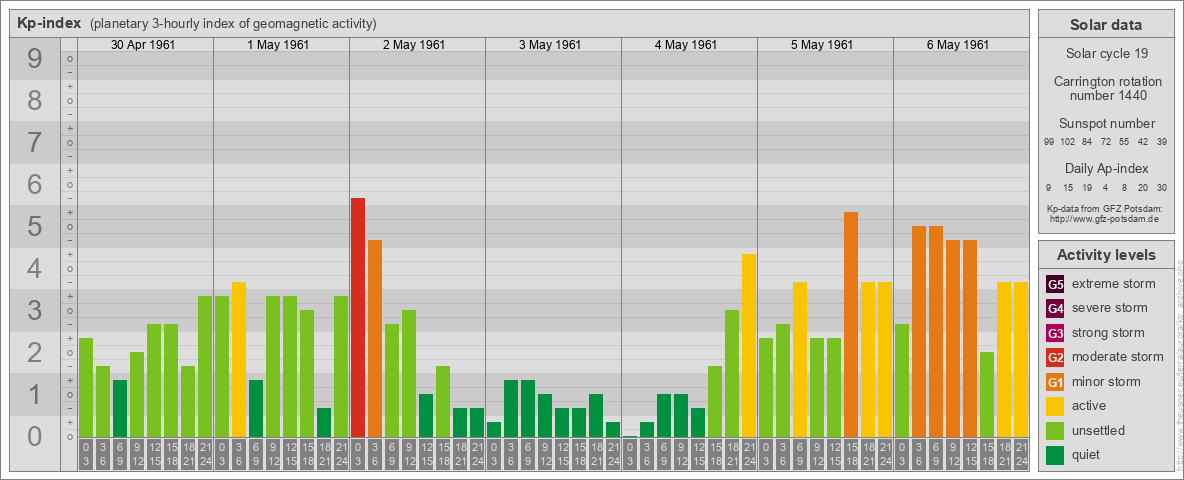The image size is (1184, 480).
Task: Click sunspot number value '39'
Action: [1161, 142]
